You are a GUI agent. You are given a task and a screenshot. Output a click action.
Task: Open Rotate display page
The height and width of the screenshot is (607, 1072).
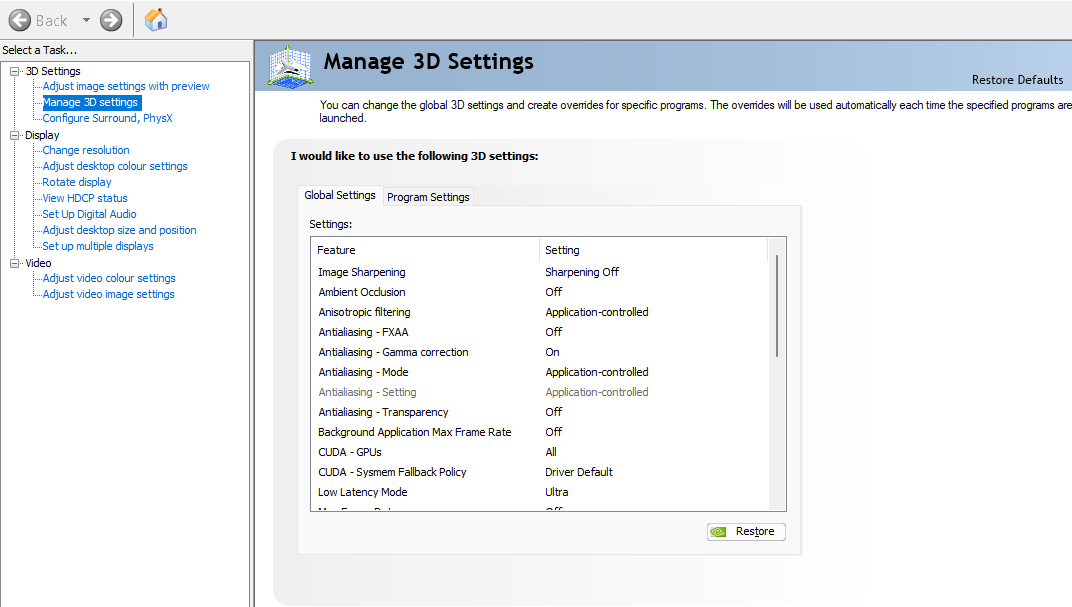pyautogui.click(x=77, y=183)
